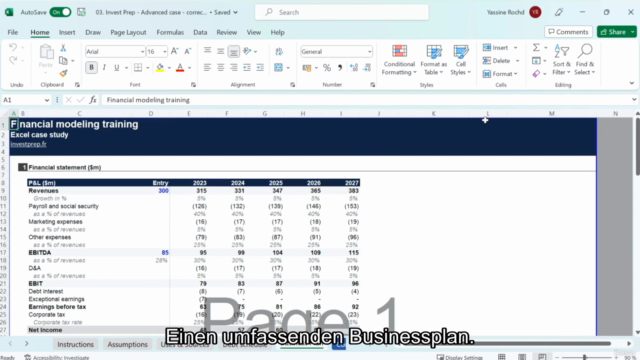Viewport: 640px width, 360px height.
Task: Click the Wrap Text icon
Action: 279,51
